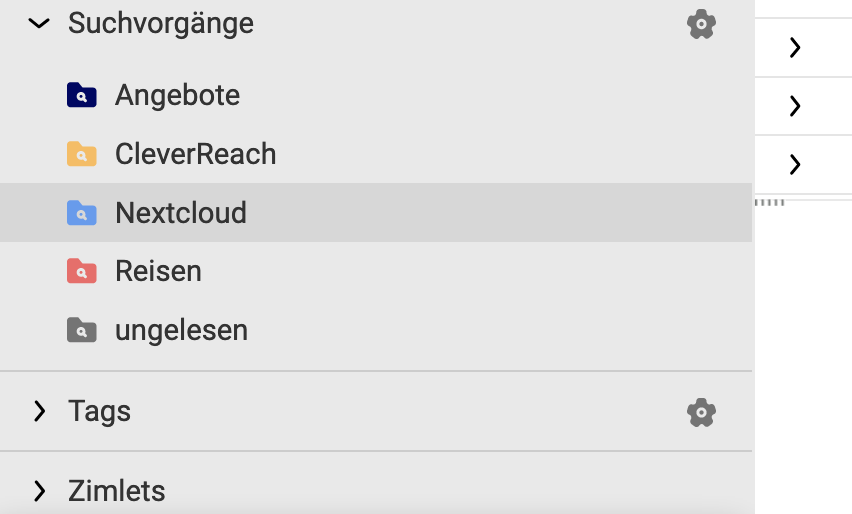Open the Reisen saved search
852x514 pixels.
coord(376,271)
